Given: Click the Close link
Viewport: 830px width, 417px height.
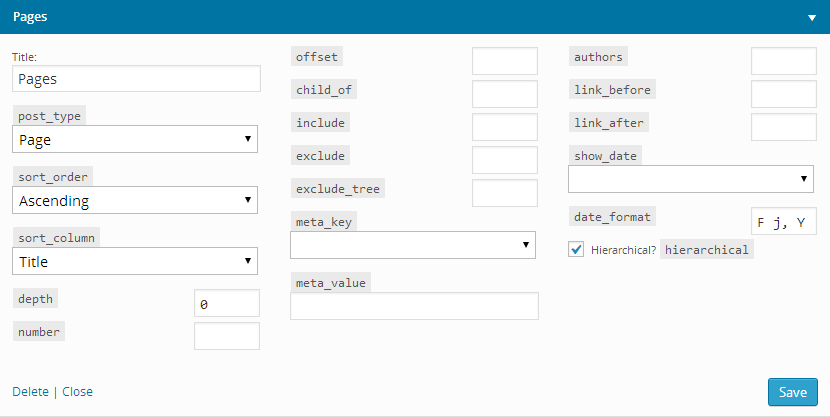Looking at the screenshot, I should (77, 392).
